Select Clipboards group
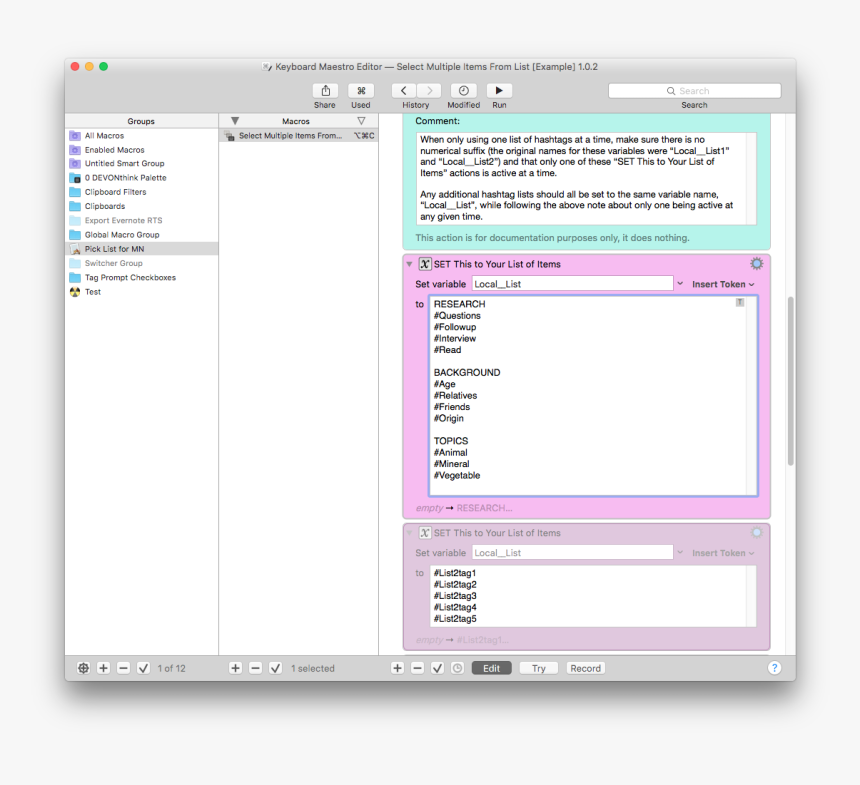 click(142, 206)
